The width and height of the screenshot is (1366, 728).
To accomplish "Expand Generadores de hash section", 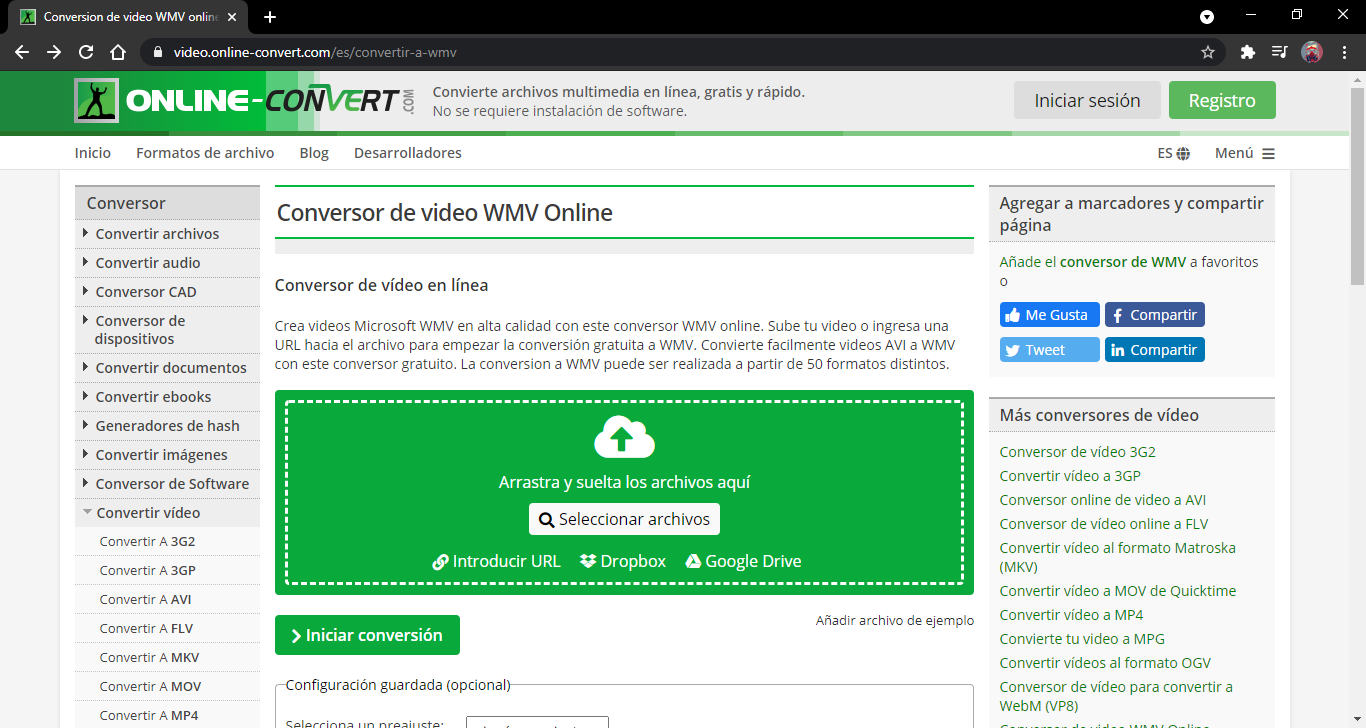I will [x=167, y=426].
